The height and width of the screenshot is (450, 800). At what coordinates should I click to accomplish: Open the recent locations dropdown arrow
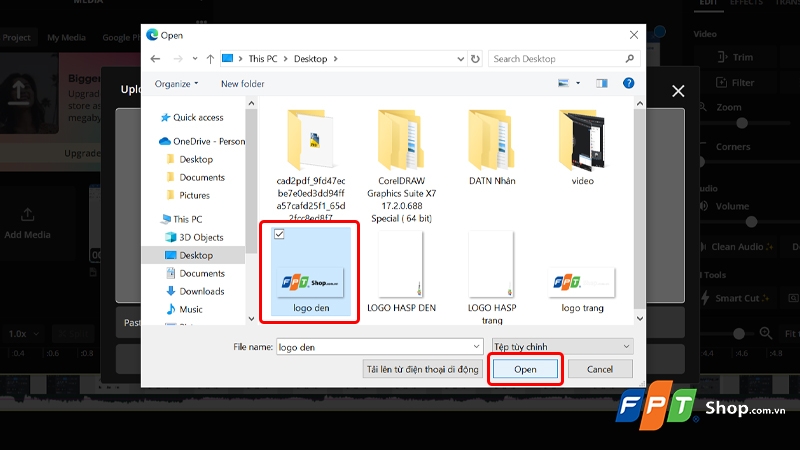(195, 59)
